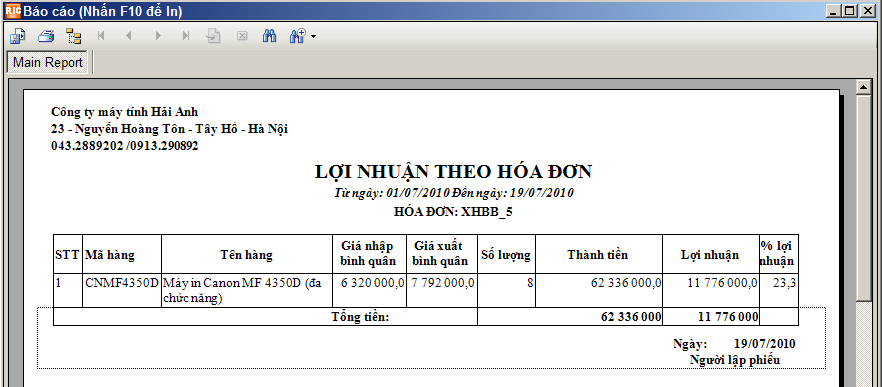
Task: Click company name Công ty máy tính Hải Anh
Action: coord(124,112)
